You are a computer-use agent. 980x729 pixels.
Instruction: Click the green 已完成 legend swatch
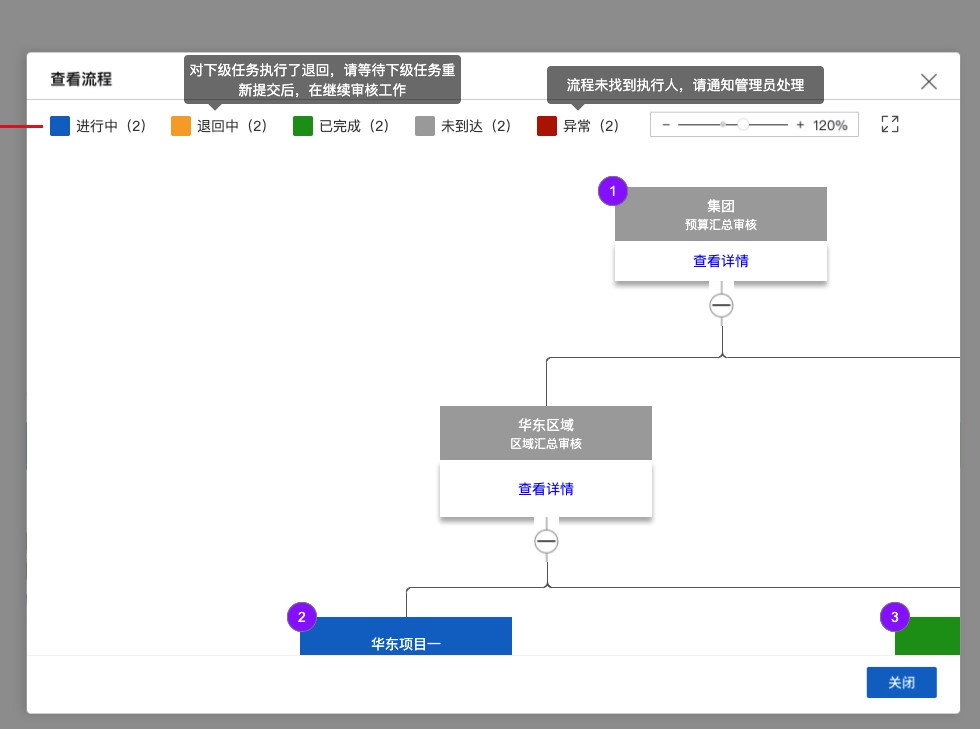[x=303, y=126]
